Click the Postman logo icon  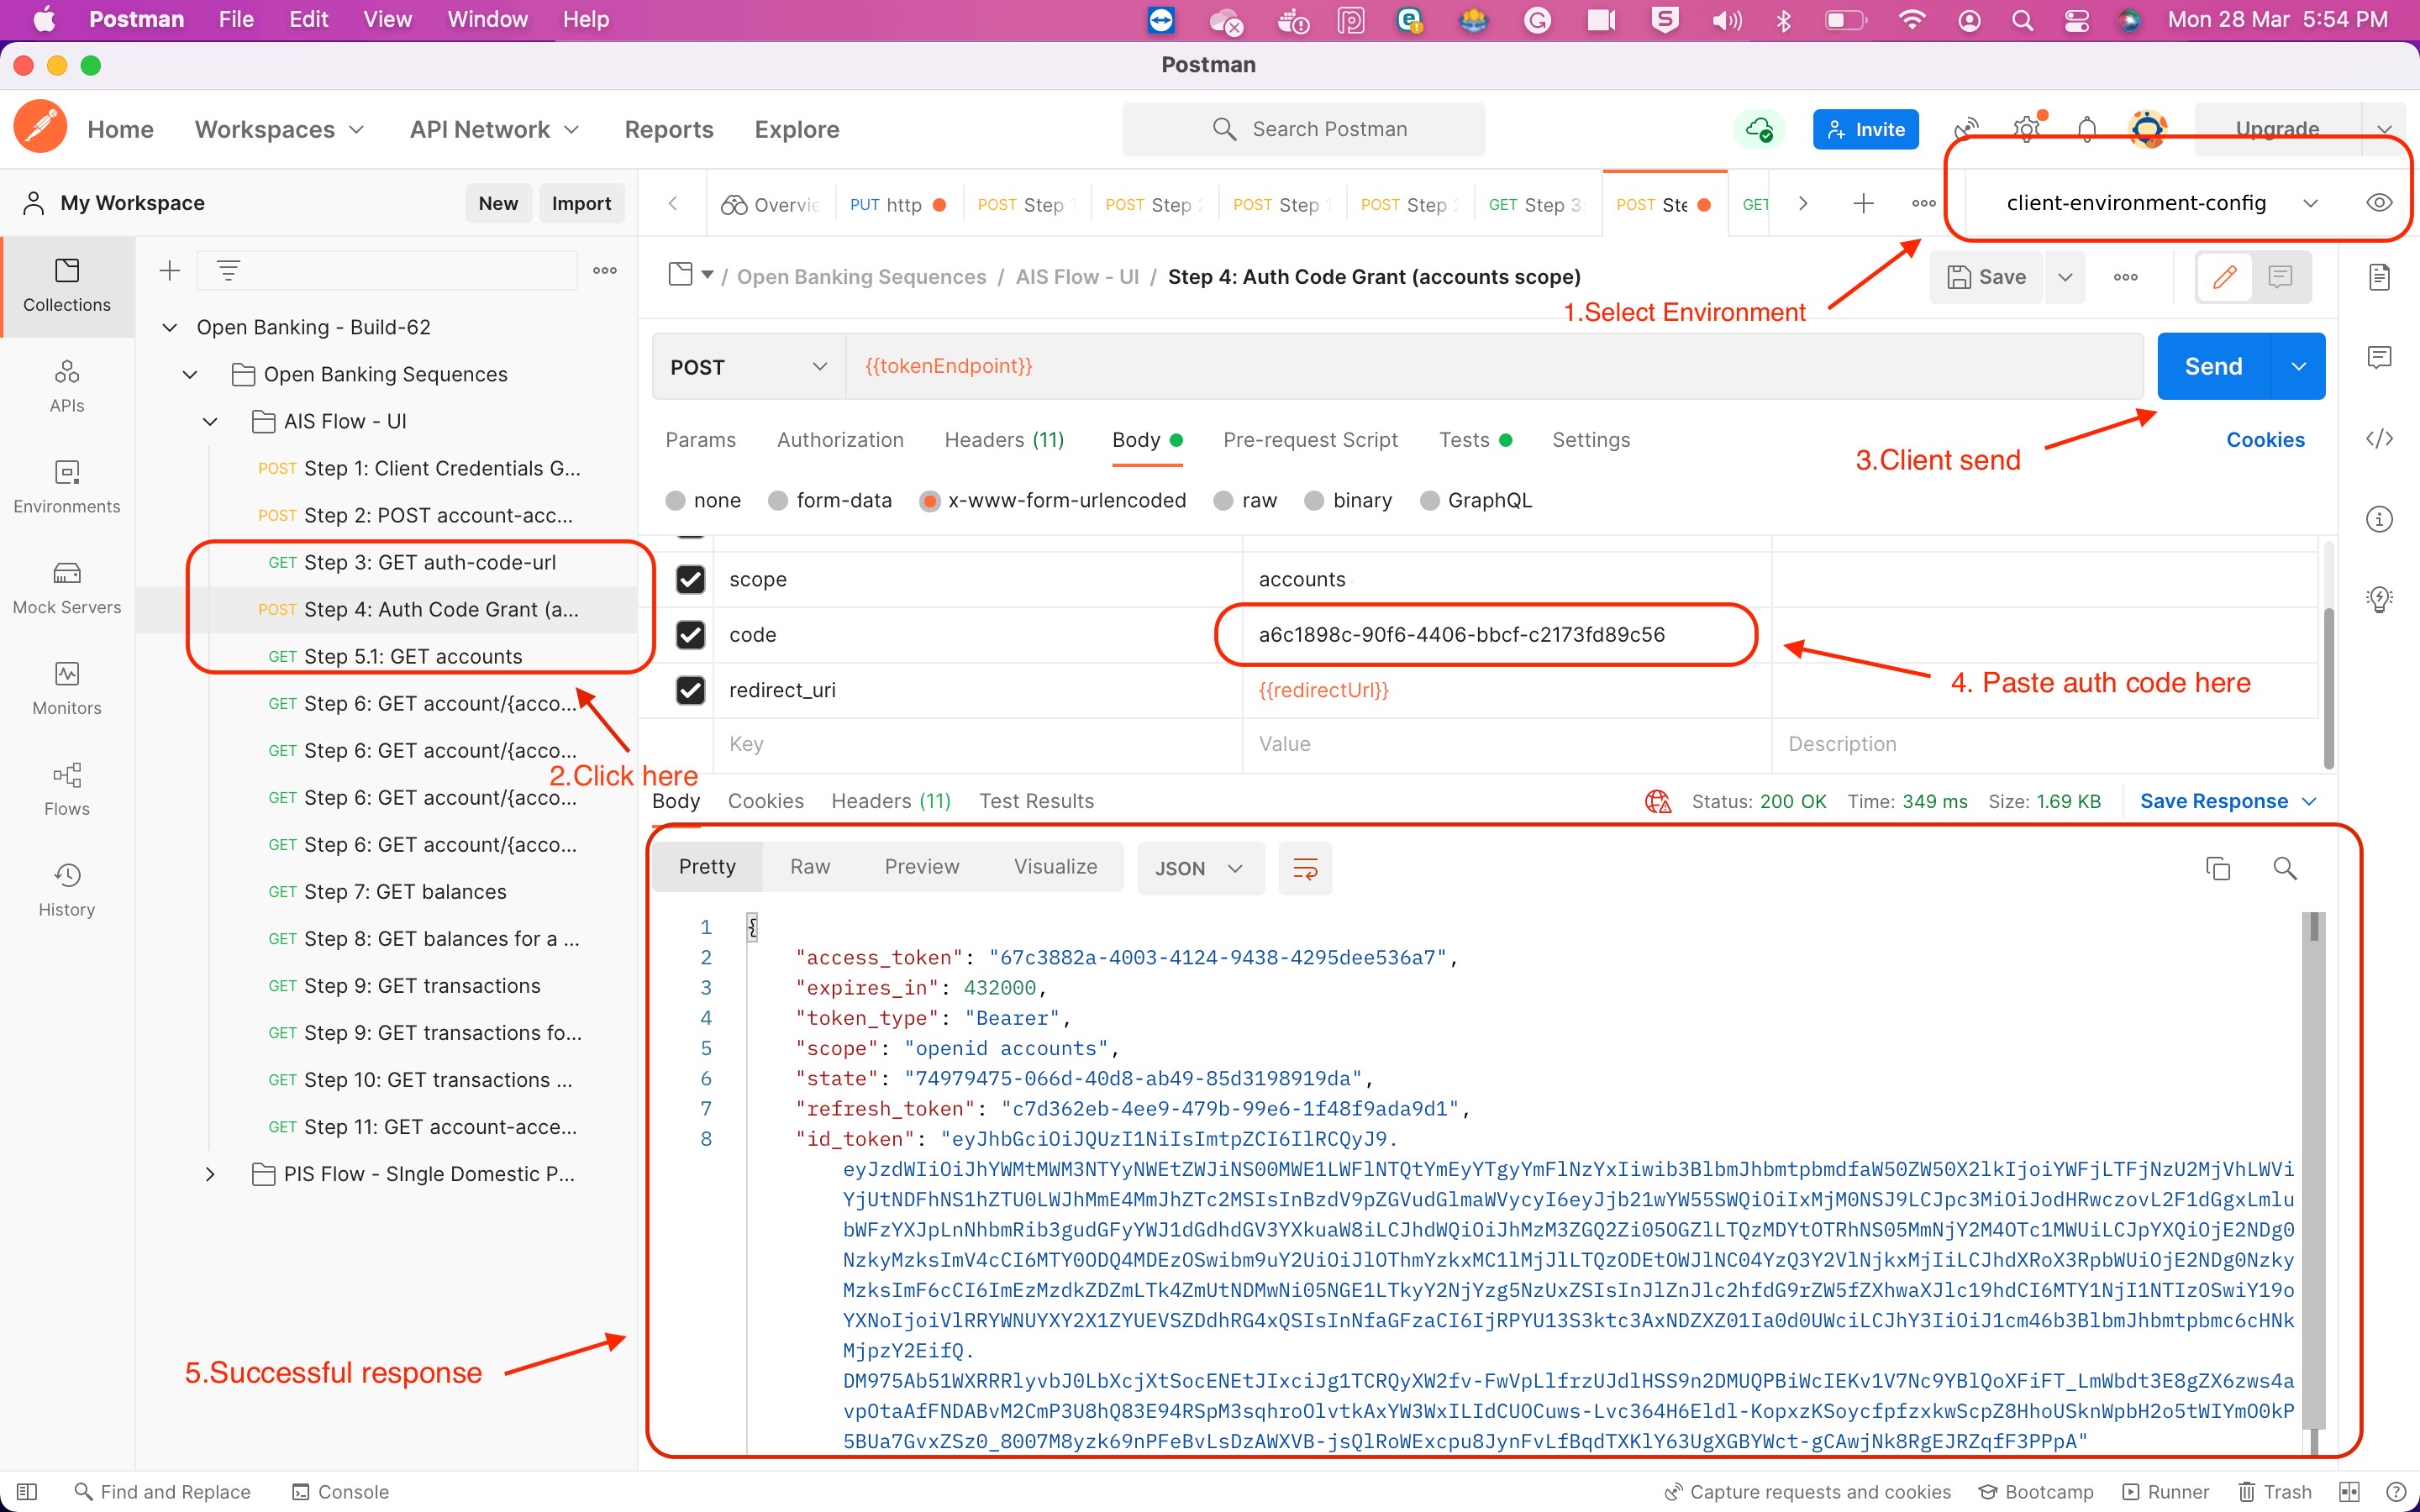tap(41, 128)
